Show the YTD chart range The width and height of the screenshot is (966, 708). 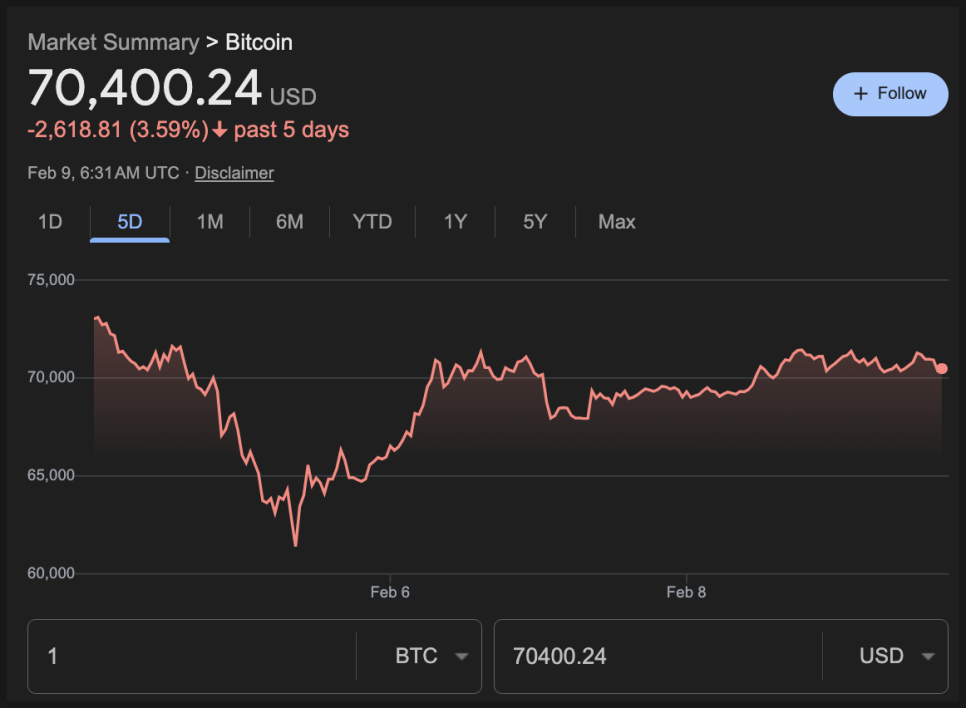(x=372, y=222)
